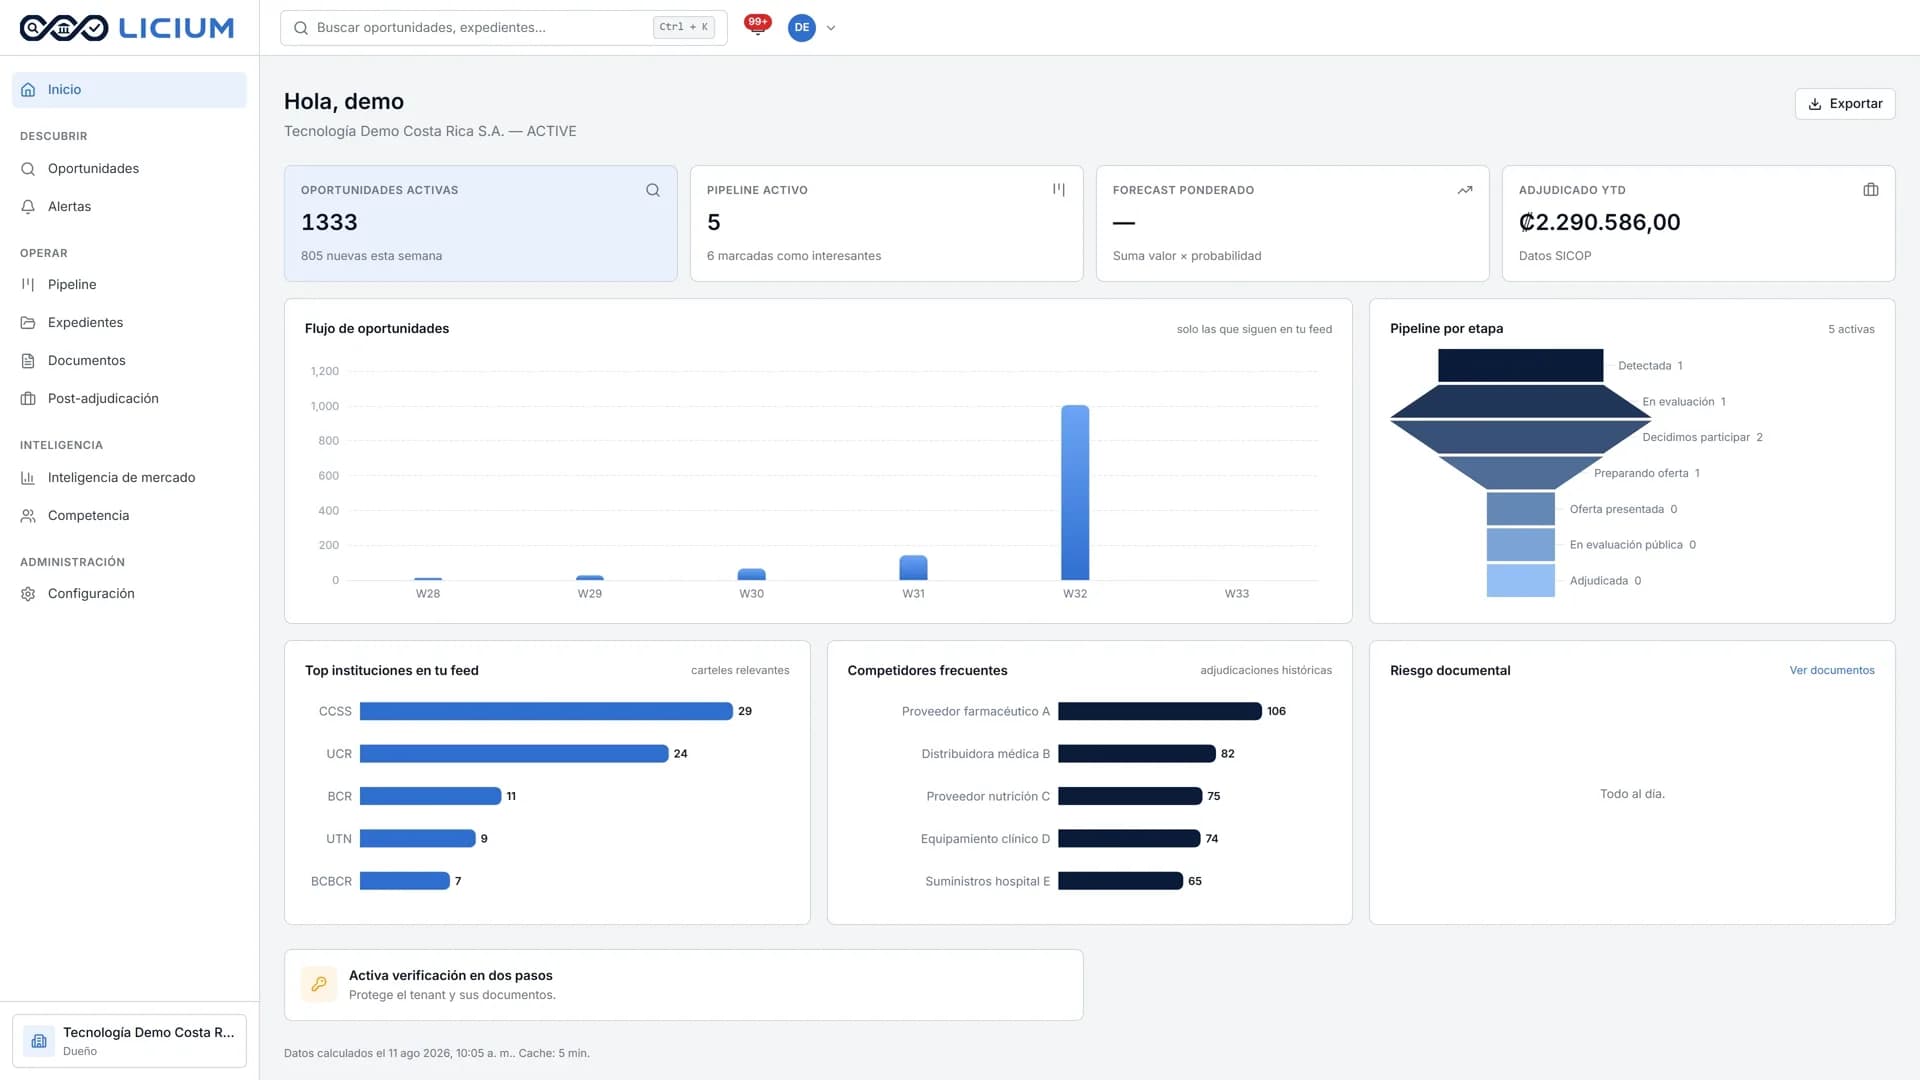The height and width of the screenshot is (1080, 1920).
Task: Click the Oportunidades Activas 1333 card
Action: pos(481,223)
